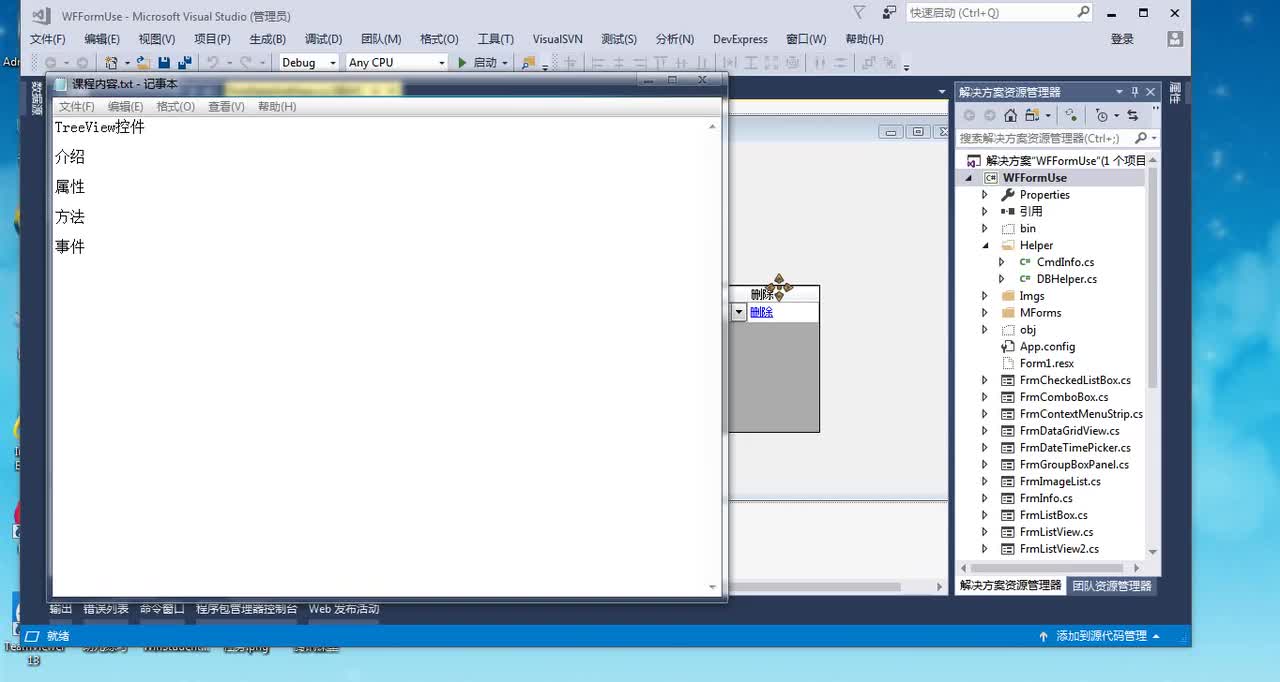Viewport: 1280px width, 682px height.
Task: Click the feedback funnel icon in title bar
Action: [859, 13]
